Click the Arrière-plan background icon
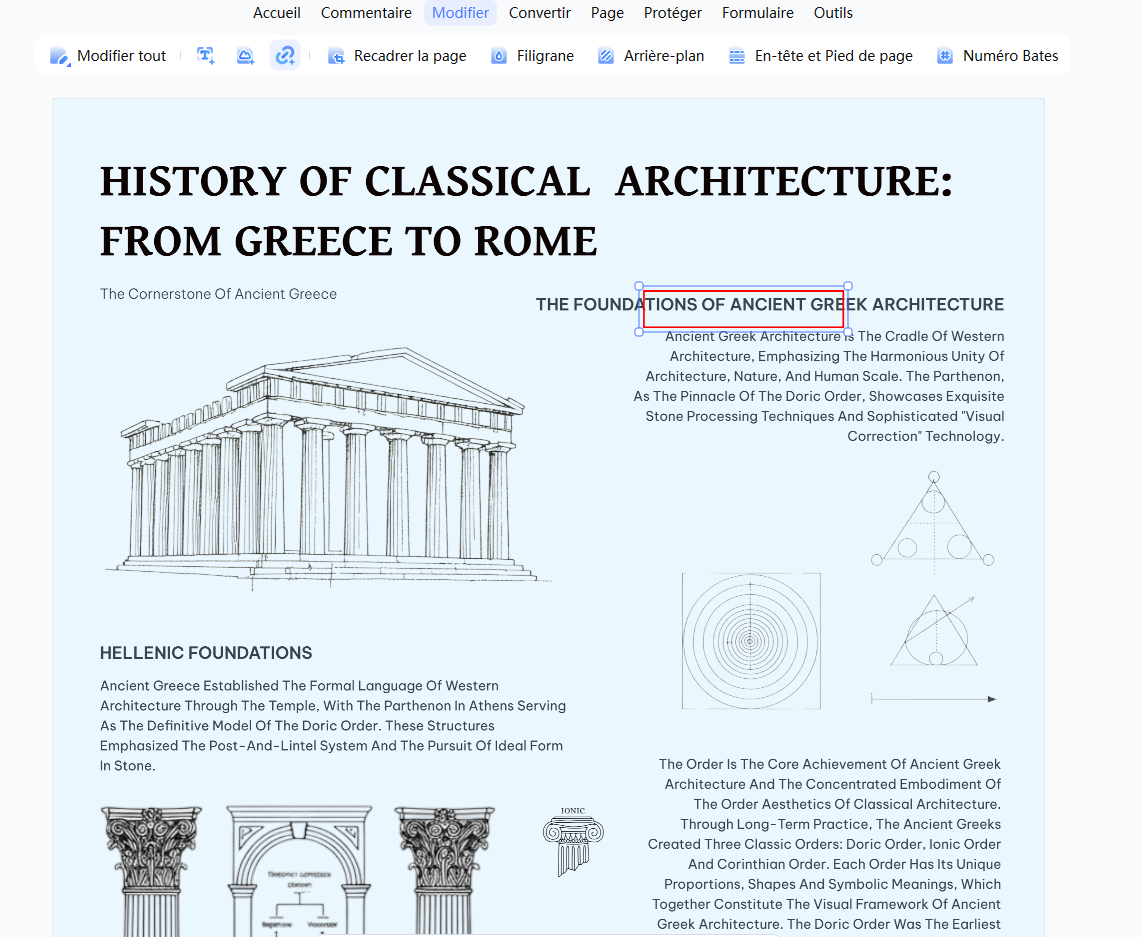The width and height of the screenshot is (1142, 937). click(606, 56)
